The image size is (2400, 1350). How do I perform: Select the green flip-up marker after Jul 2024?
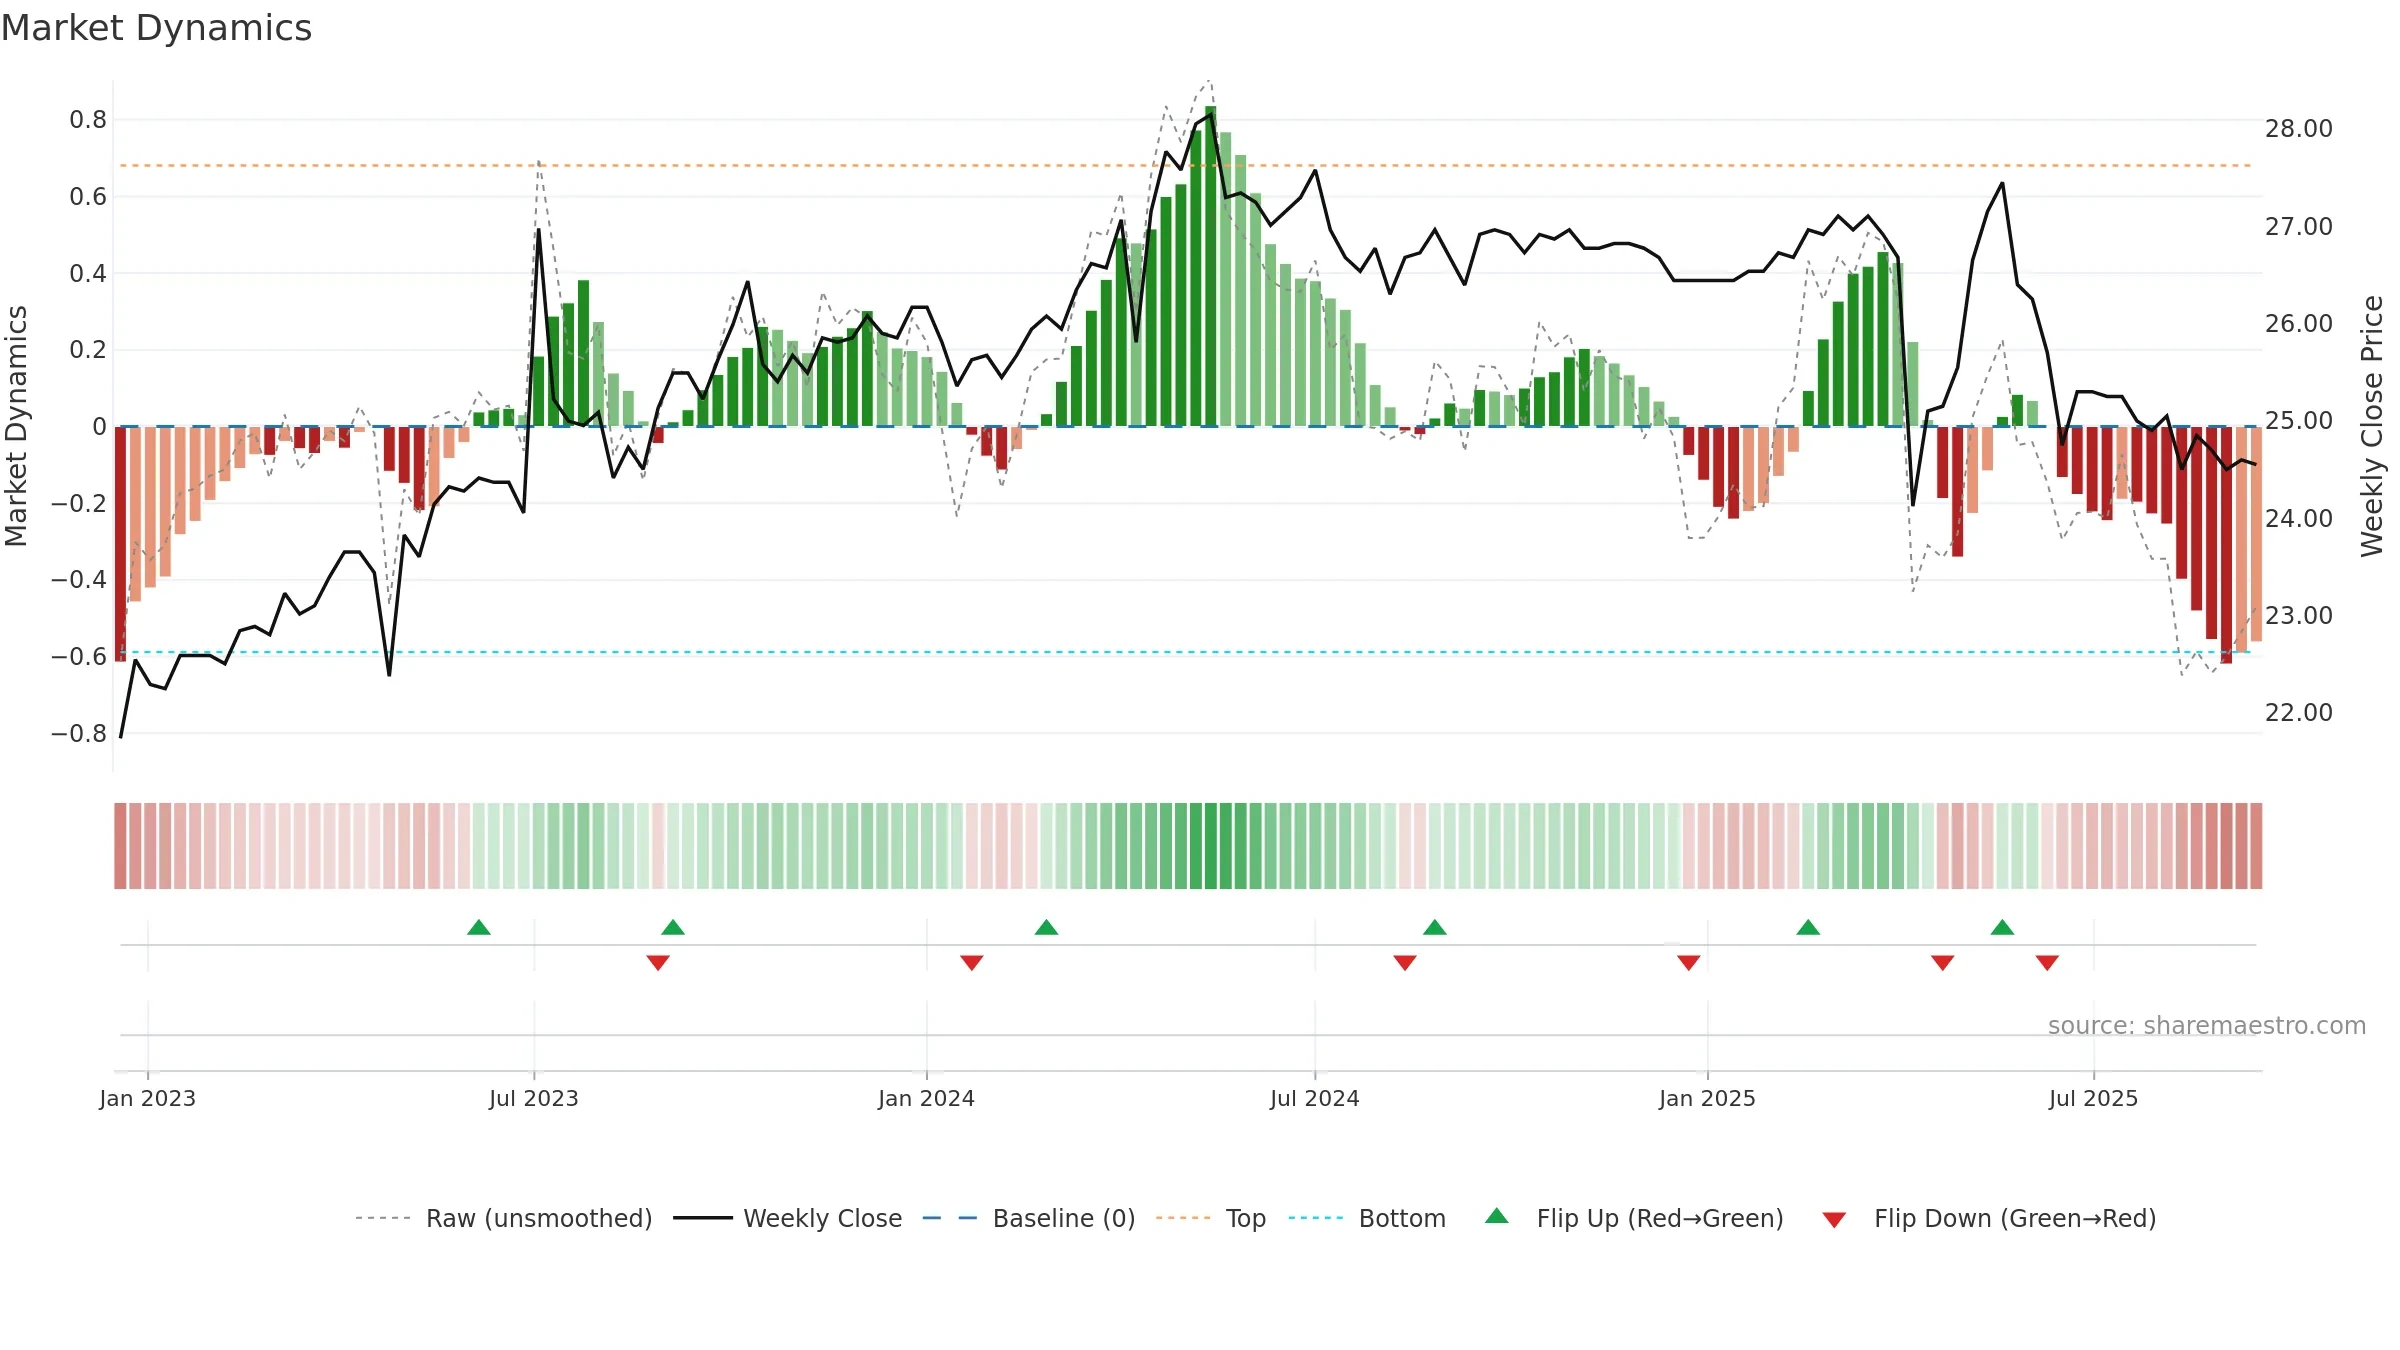pyautogui.click(x=1435, y=927)
